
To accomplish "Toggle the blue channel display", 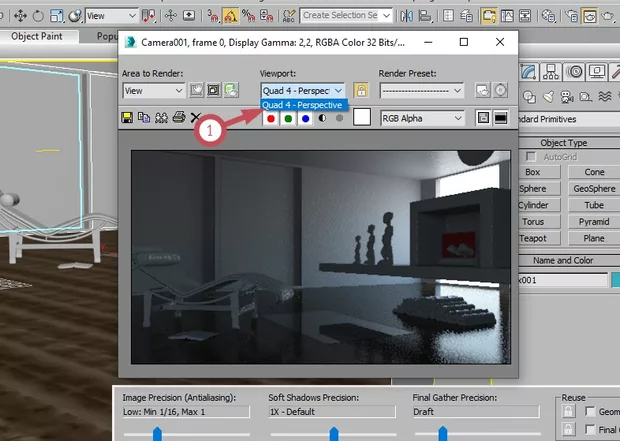I will (305, 118).
